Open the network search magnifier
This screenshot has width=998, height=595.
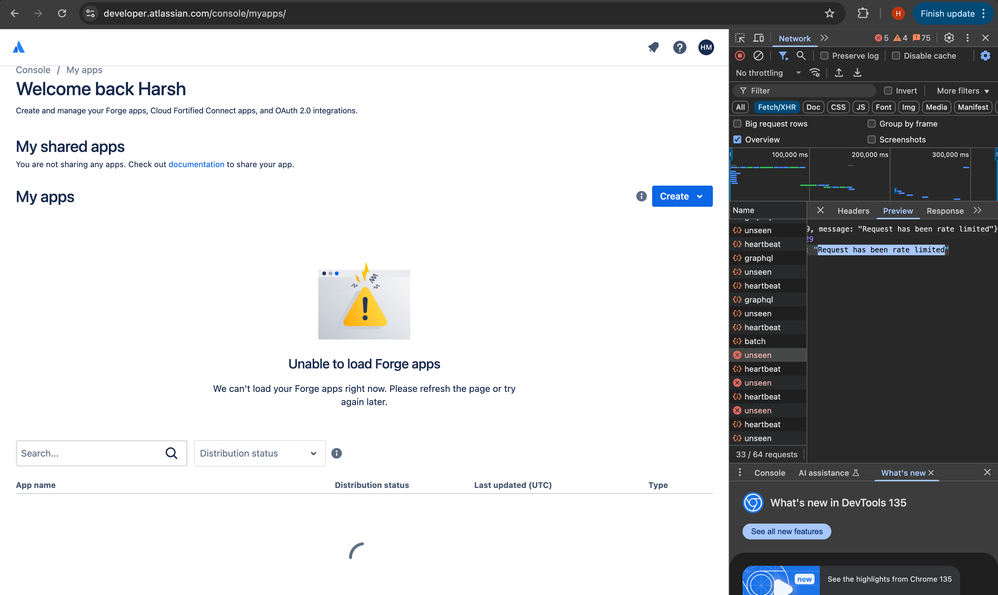pos(801,56)
